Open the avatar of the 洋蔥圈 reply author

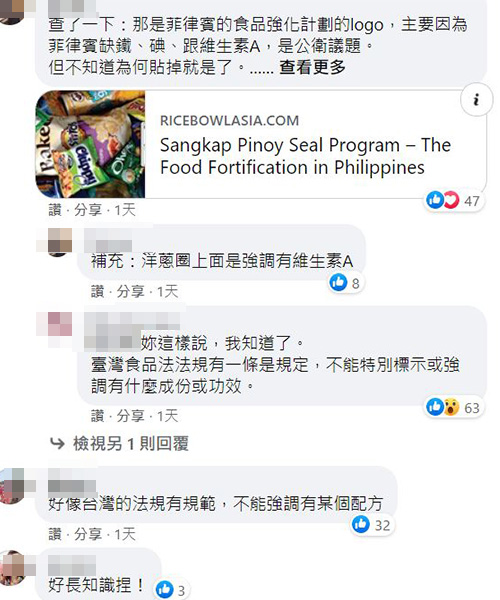[60, 240]
